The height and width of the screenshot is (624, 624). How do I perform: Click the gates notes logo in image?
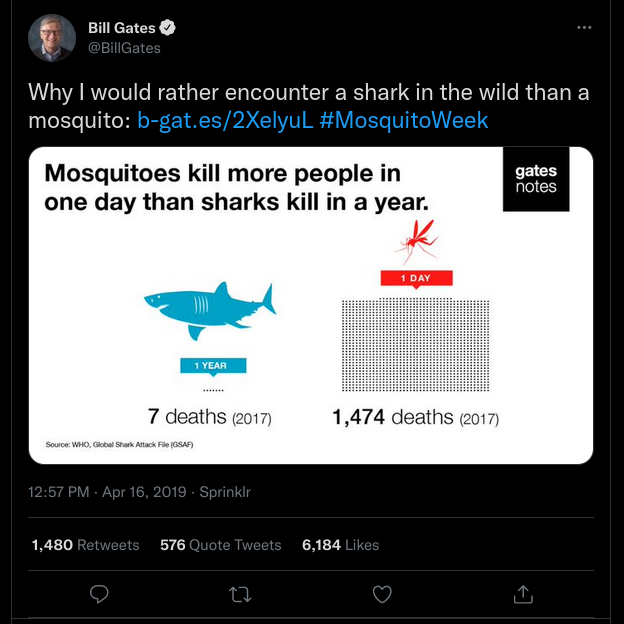(x=535, y=179)
